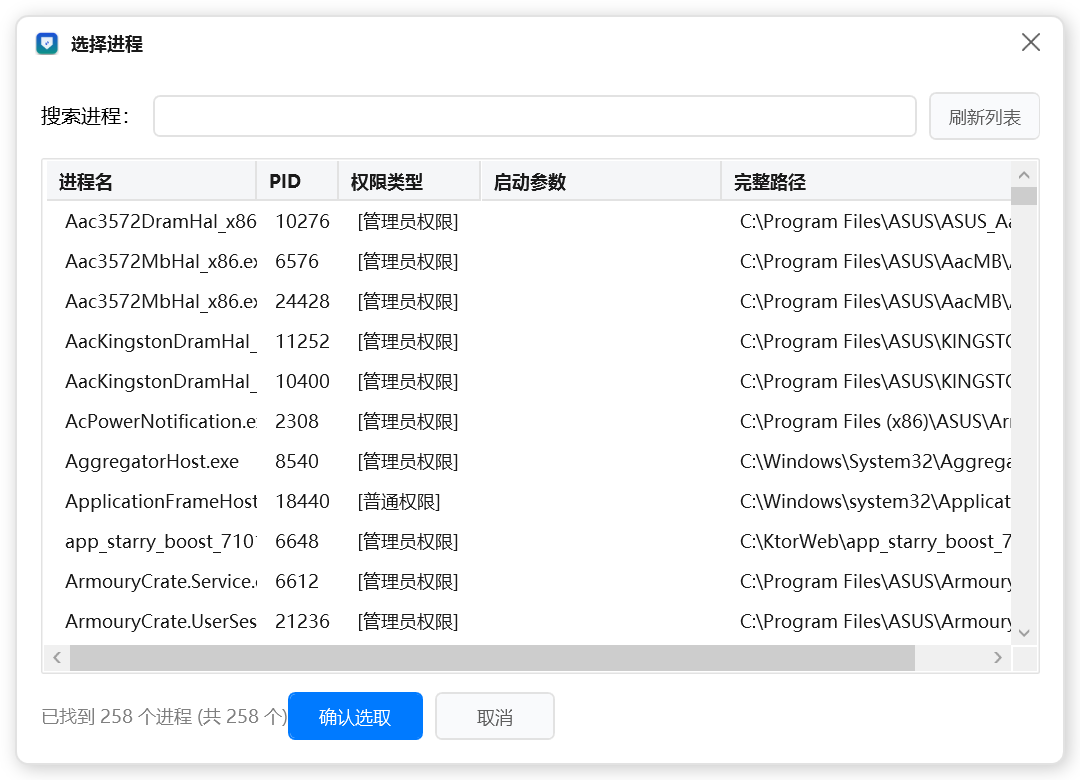Click the vertical scrollbar down arrow

point(1024,633)
